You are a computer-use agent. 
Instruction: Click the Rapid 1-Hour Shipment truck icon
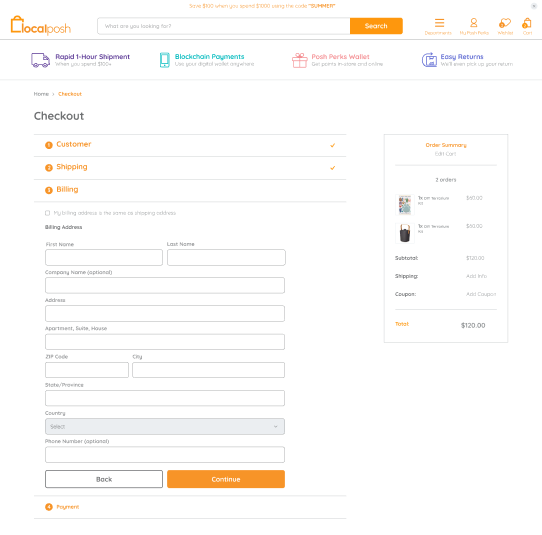tap(40, 60)
